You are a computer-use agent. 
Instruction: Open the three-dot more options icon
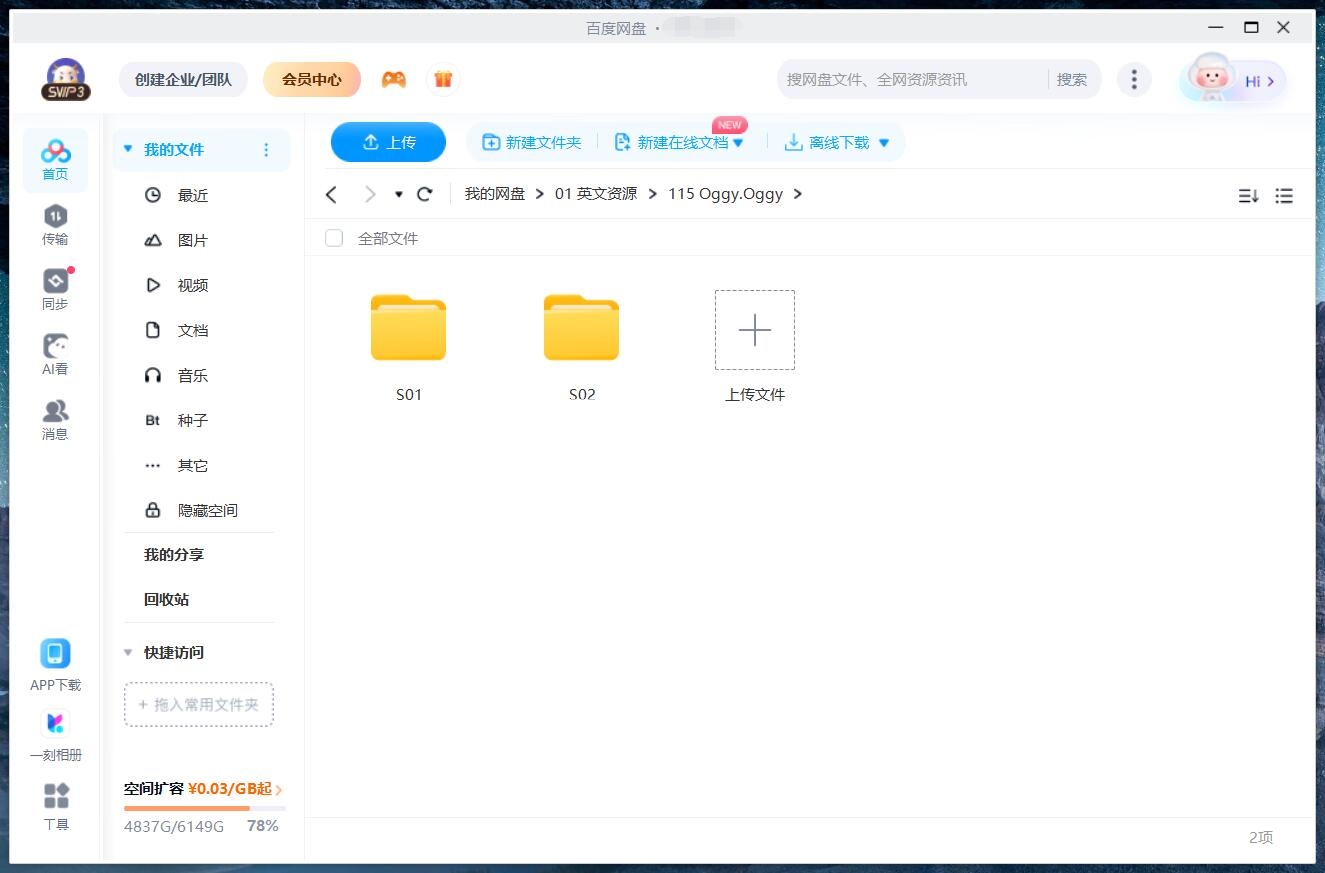pyautogui.click(x=1134, y=78)
